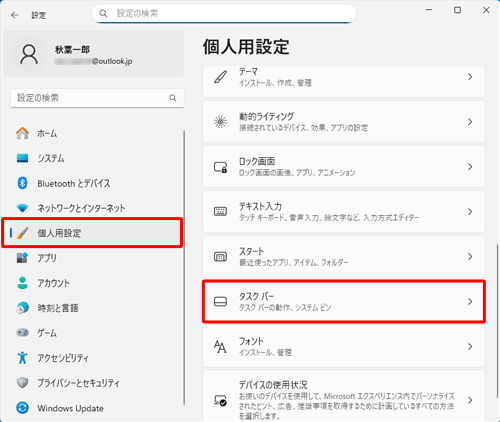
Task: Click the back arrow in settings header
Action: tap(15, 15)
